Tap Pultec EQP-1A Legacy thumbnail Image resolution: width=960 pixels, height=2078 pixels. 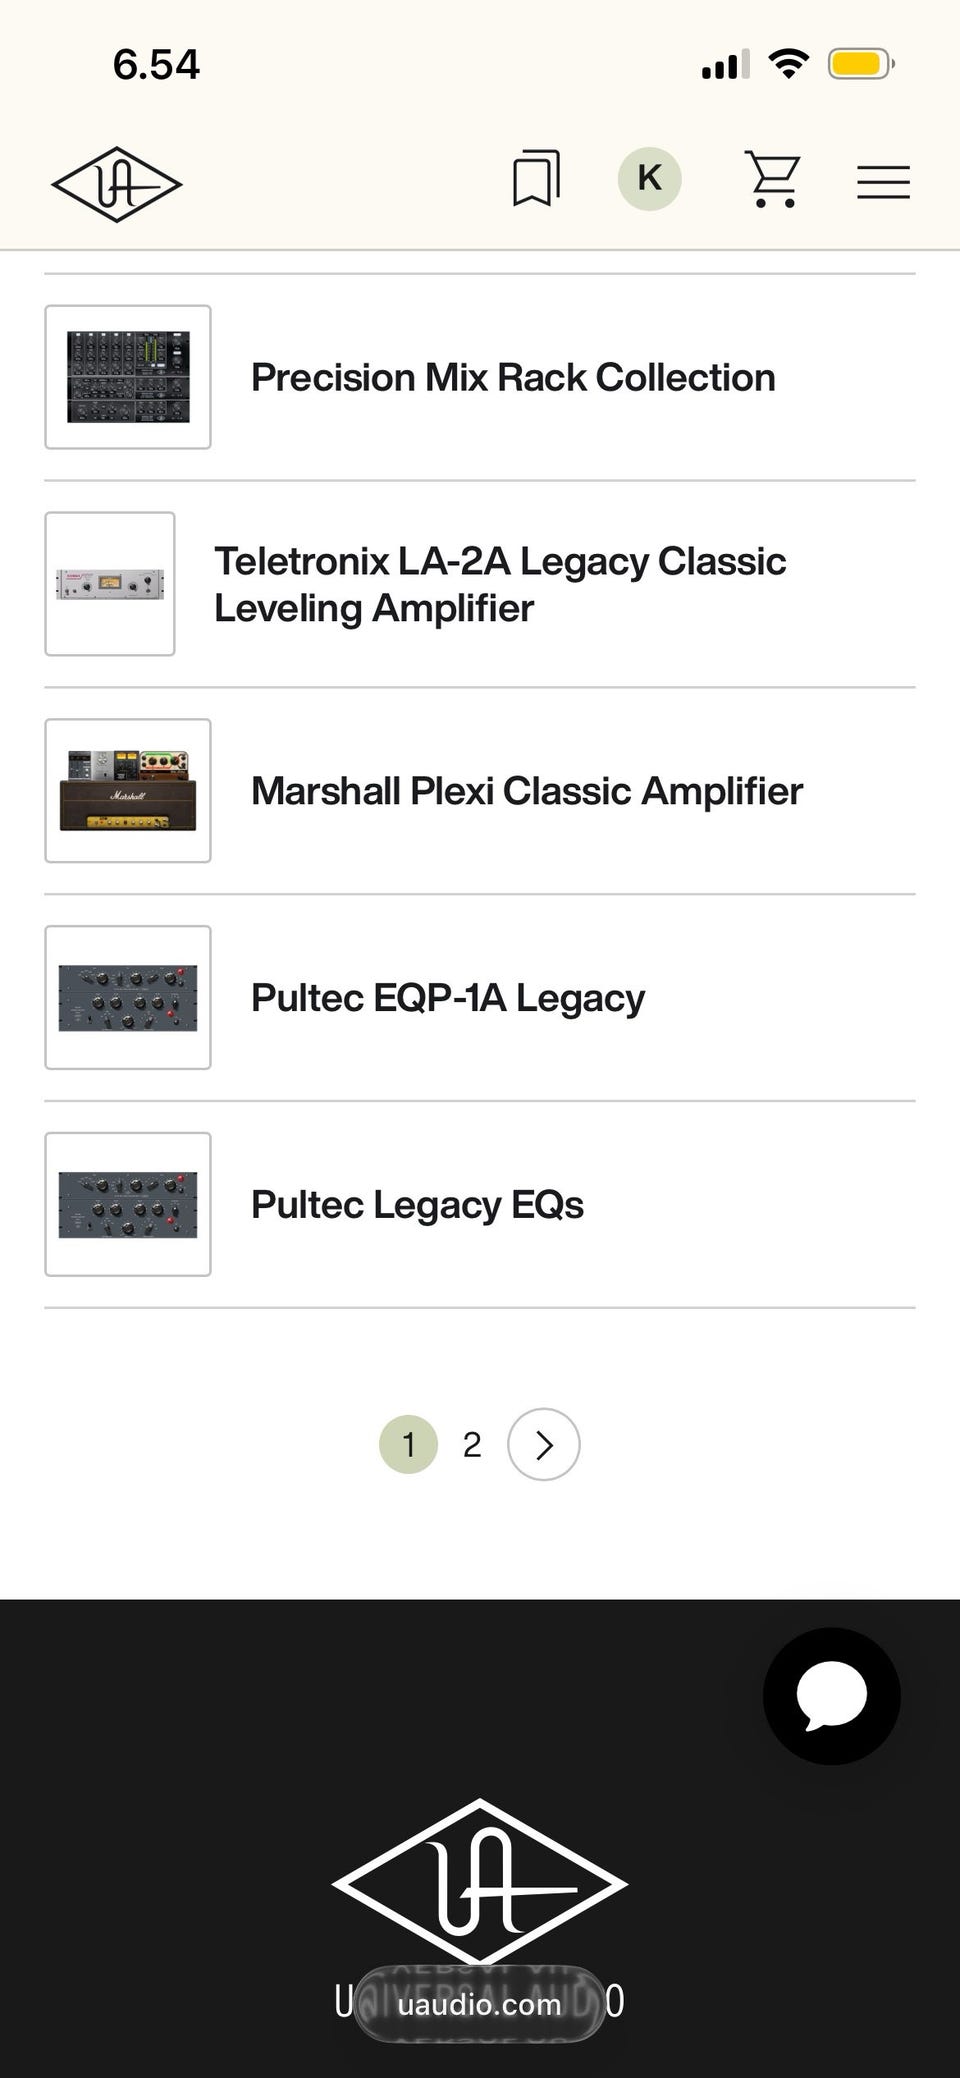[x=128, y=998]
